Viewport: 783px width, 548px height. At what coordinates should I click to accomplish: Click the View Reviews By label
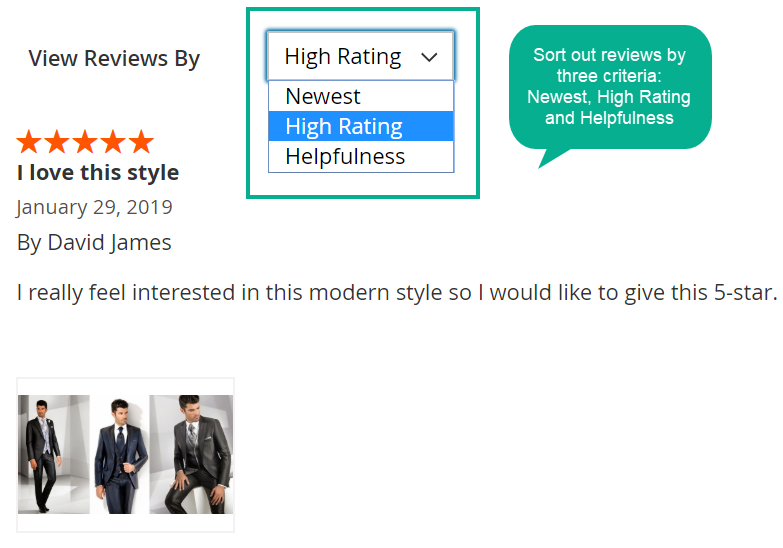[114, 58]
